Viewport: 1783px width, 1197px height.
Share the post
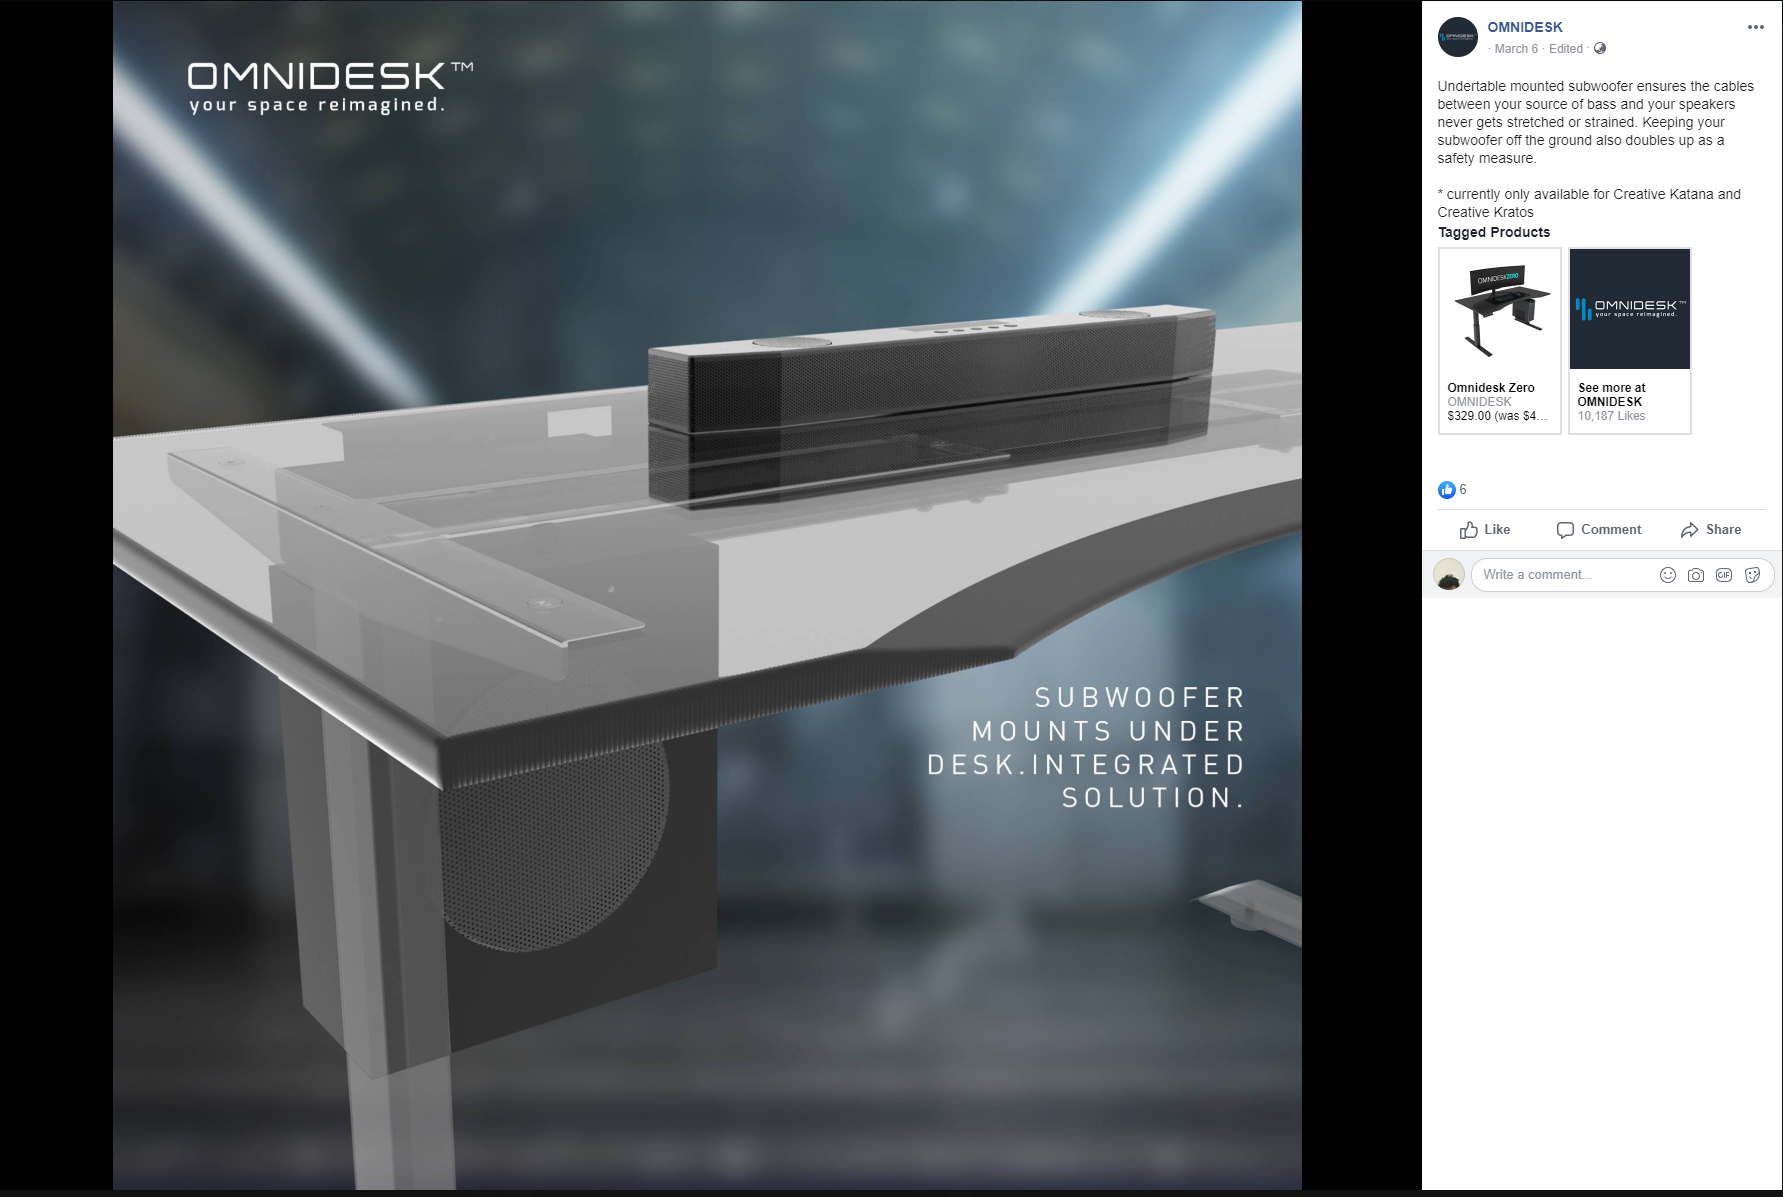tap(1711, 530)
